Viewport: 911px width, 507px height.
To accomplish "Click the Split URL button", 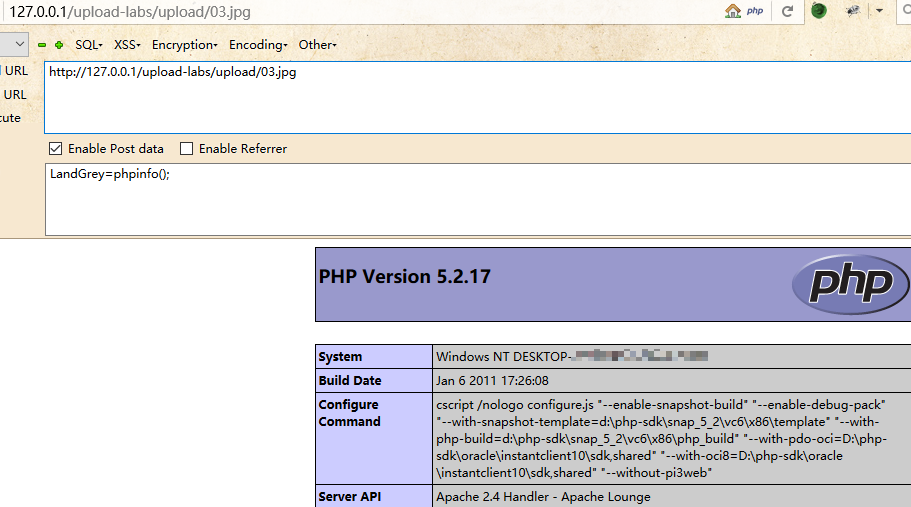I will point(14,94).
